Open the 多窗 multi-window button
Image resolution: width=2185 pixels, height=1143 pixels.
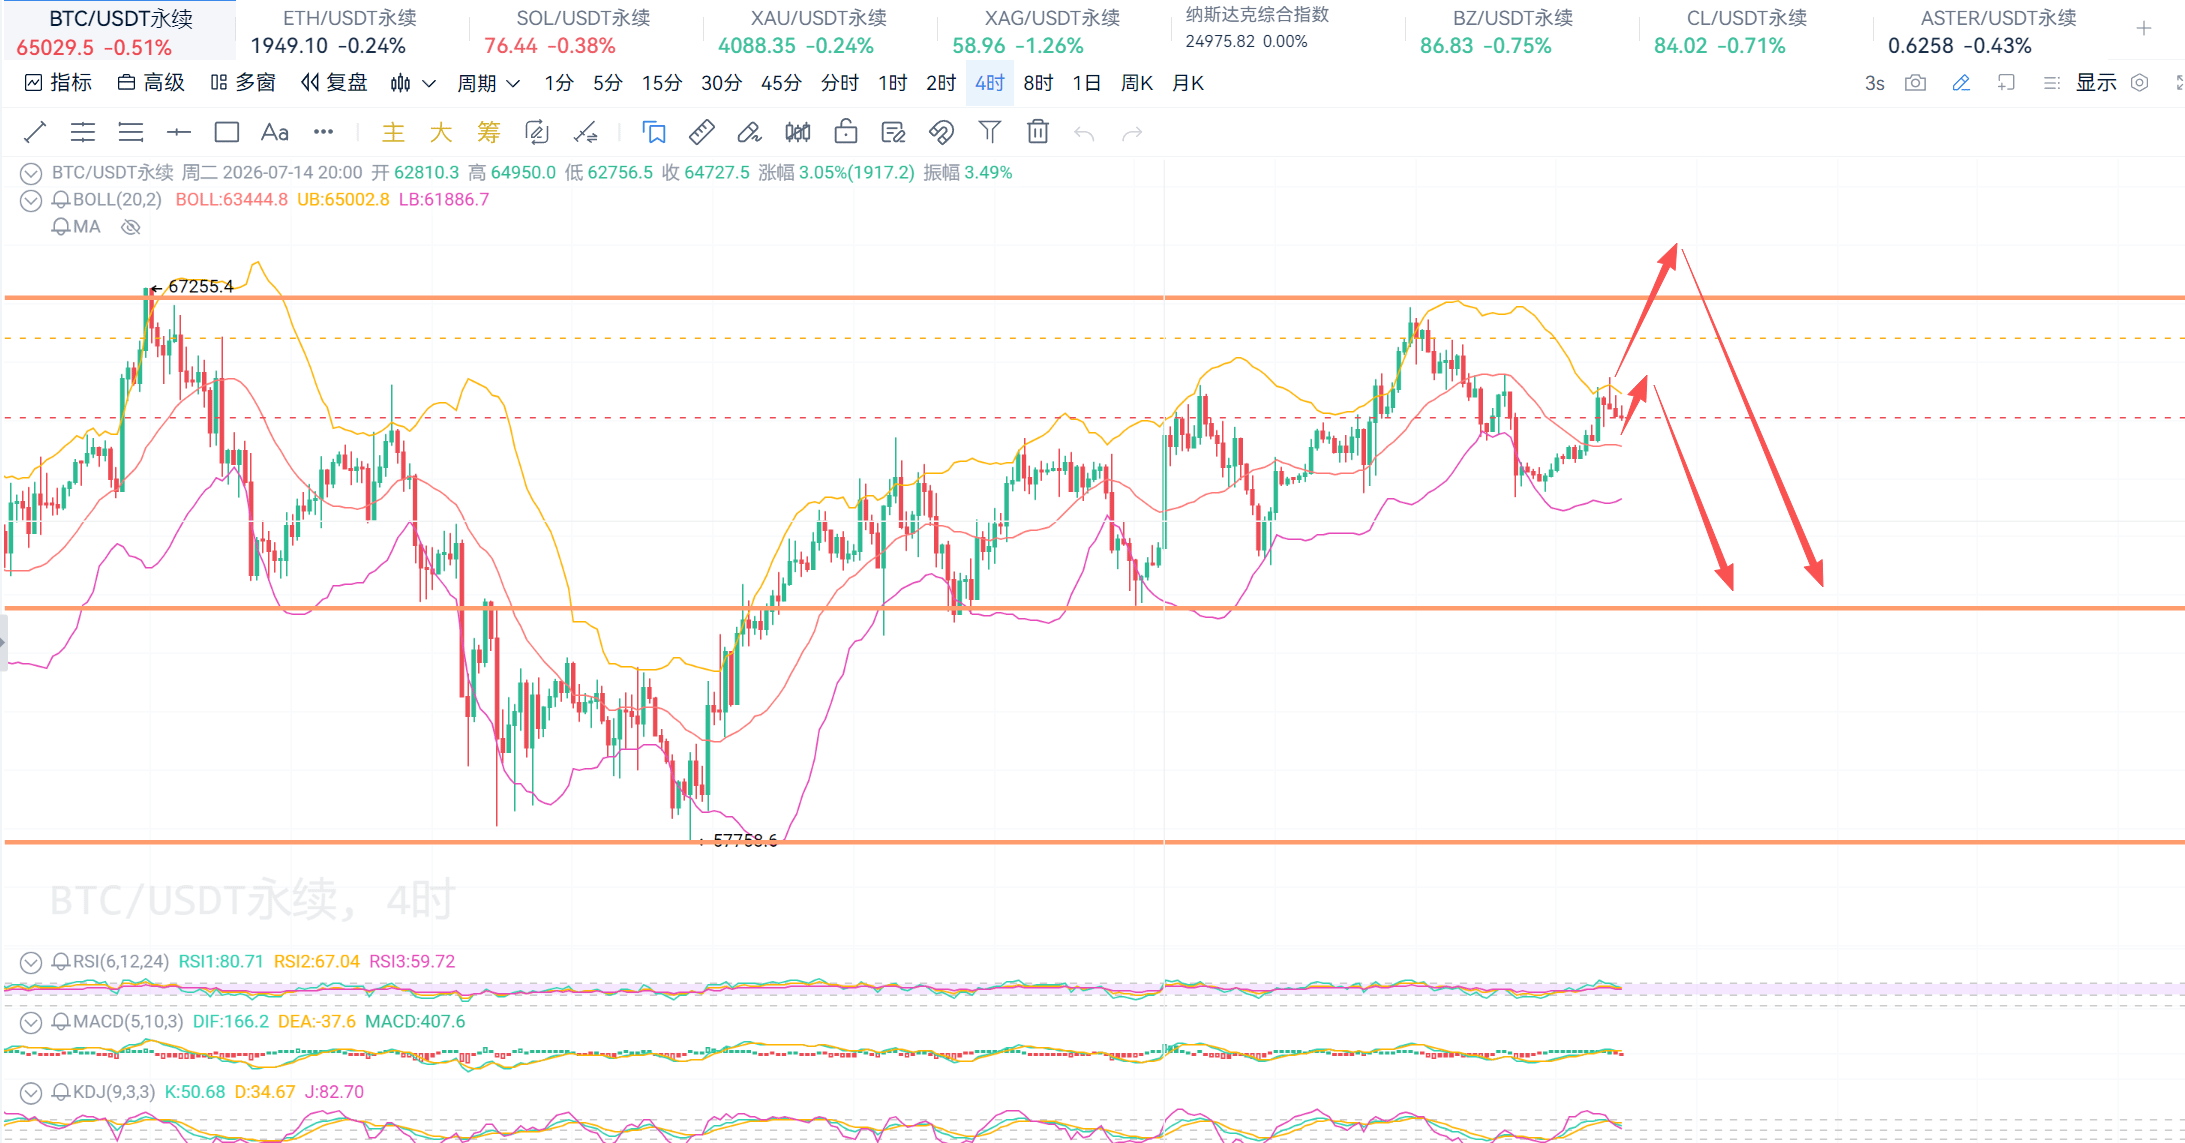[244, 83]
